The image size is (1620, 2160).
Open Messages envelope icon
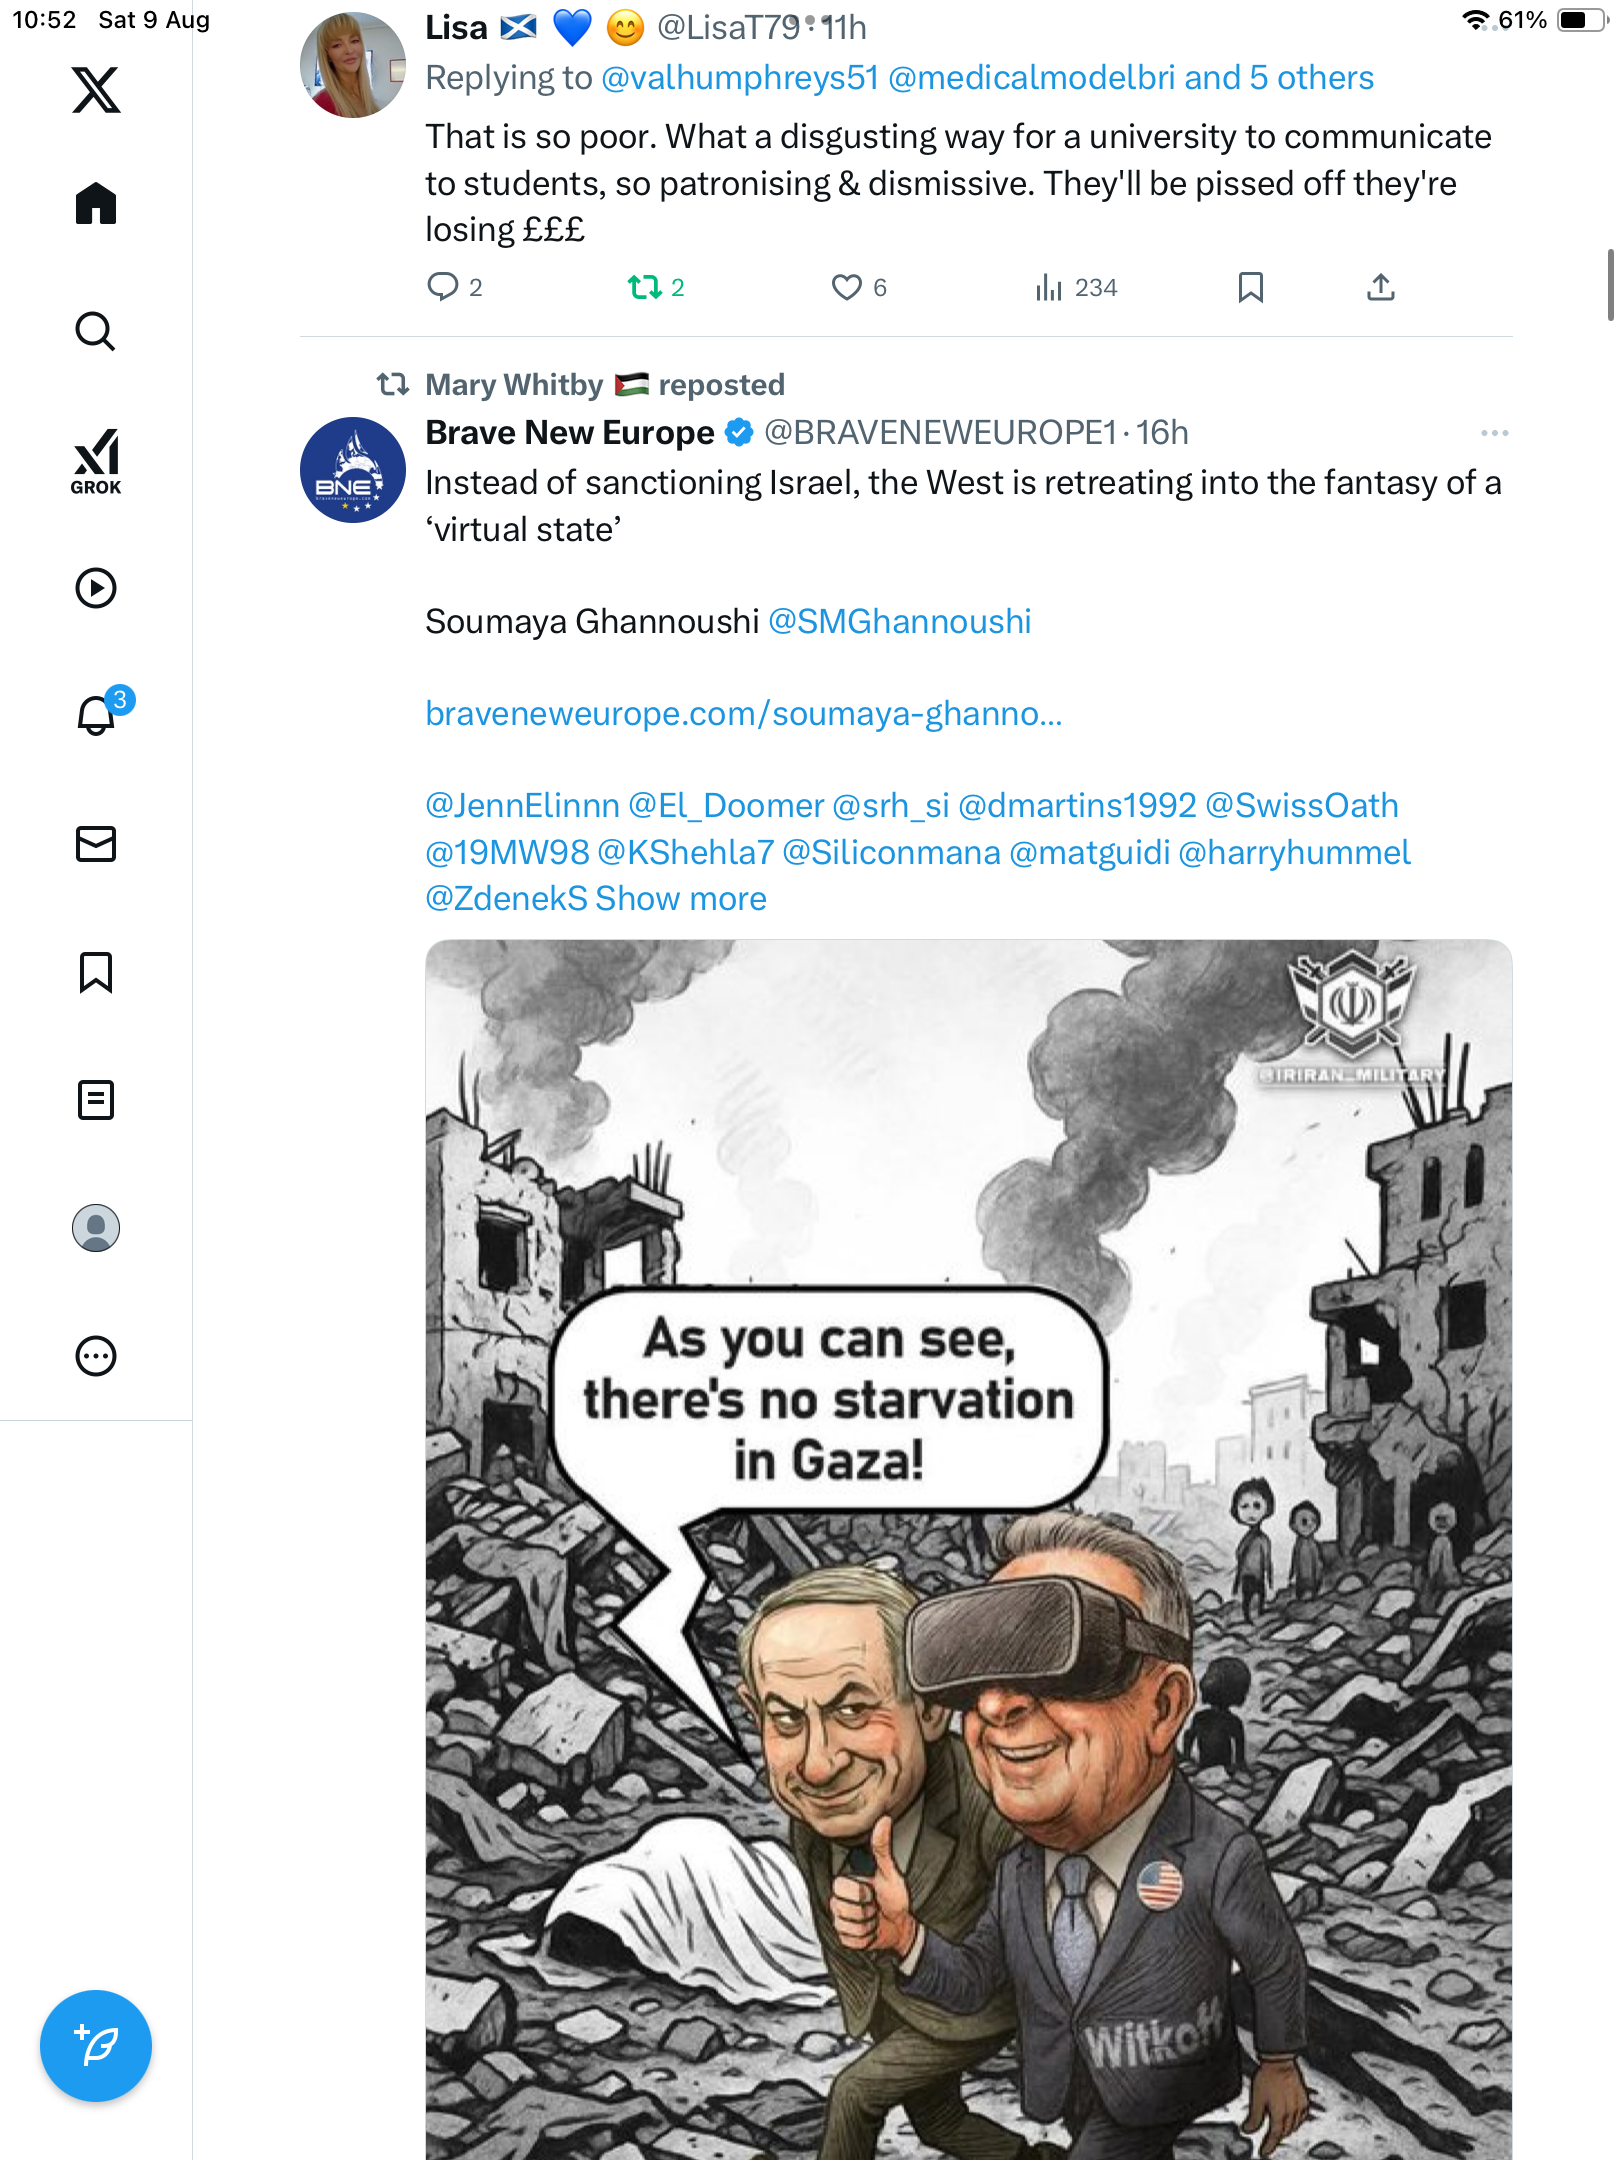pyautogui.click(x=96, y=844)
